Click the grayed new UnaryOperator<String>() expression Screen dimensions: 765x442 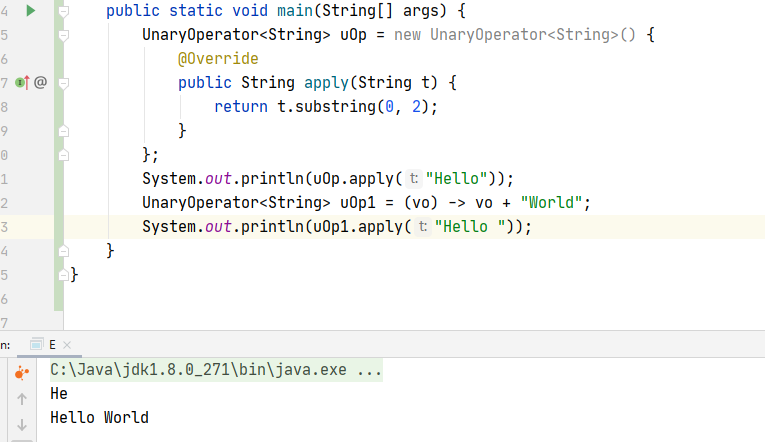pyautogui.click(x=528, y=35)
